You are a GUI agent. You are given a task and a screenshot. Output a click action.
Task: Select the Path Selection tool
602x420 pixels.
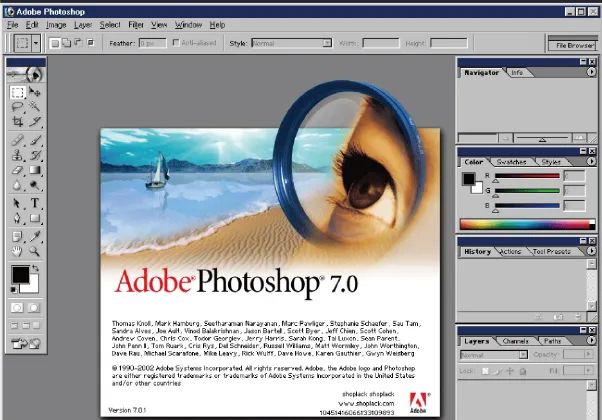click(x=17, y=203)
